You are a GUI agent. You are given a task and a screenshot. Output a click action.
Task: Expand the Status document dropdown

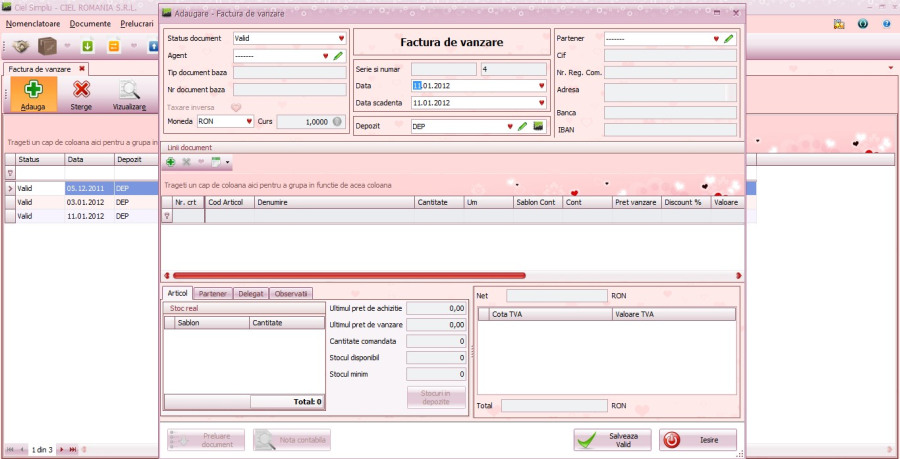[341, 39]
